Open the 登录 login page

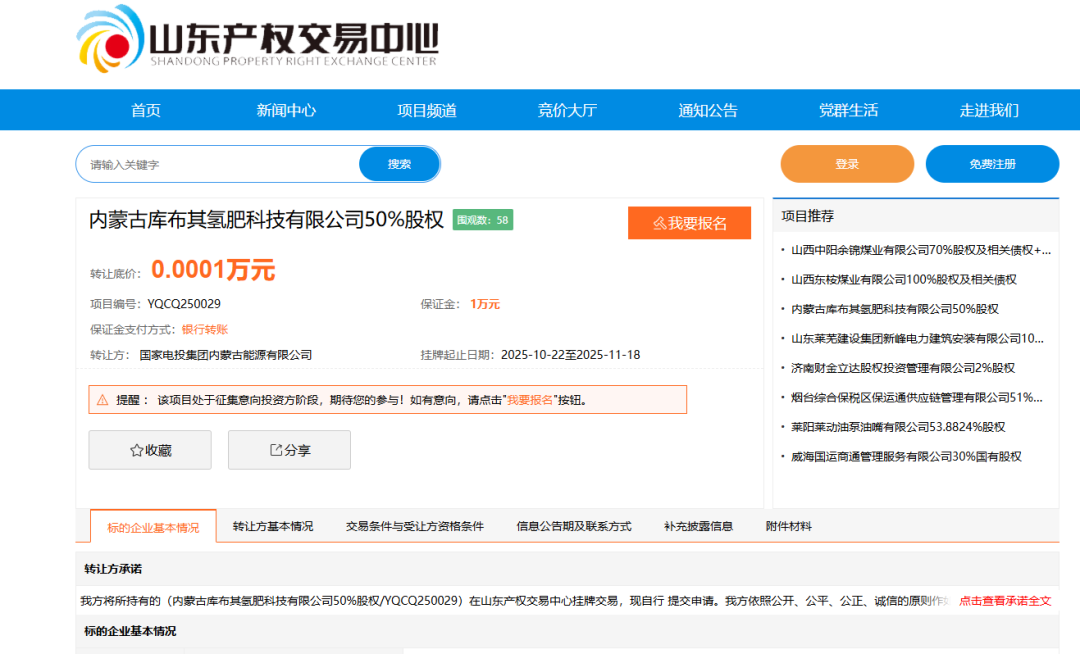pos(846,163)
